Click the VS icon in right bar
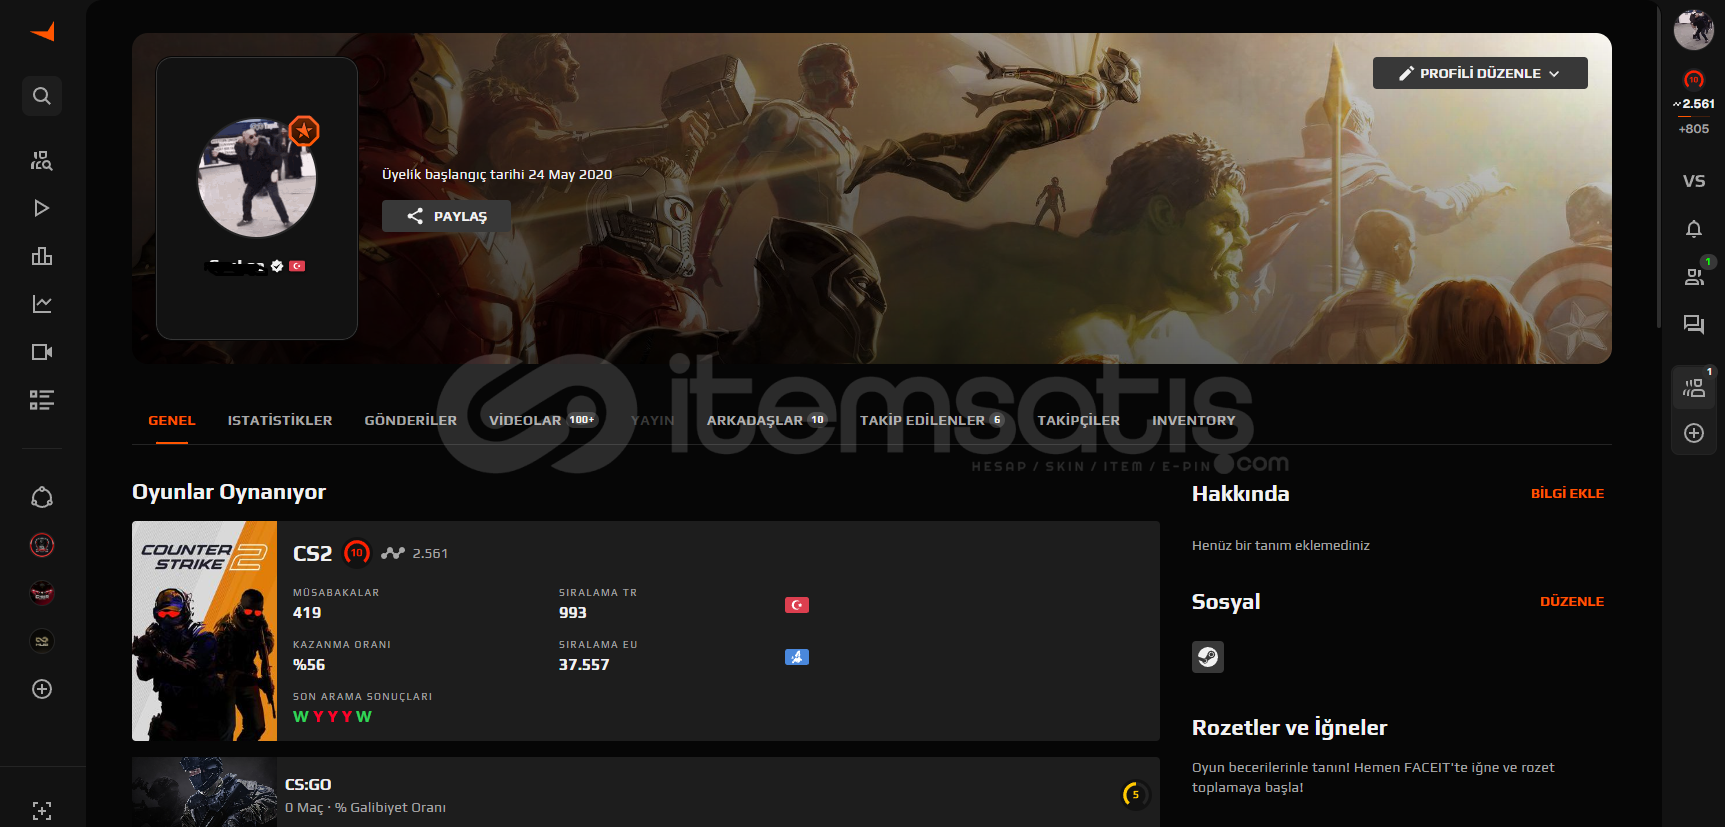The width and height of the screenshot is (1725, 827). (x=1694, y=181)
